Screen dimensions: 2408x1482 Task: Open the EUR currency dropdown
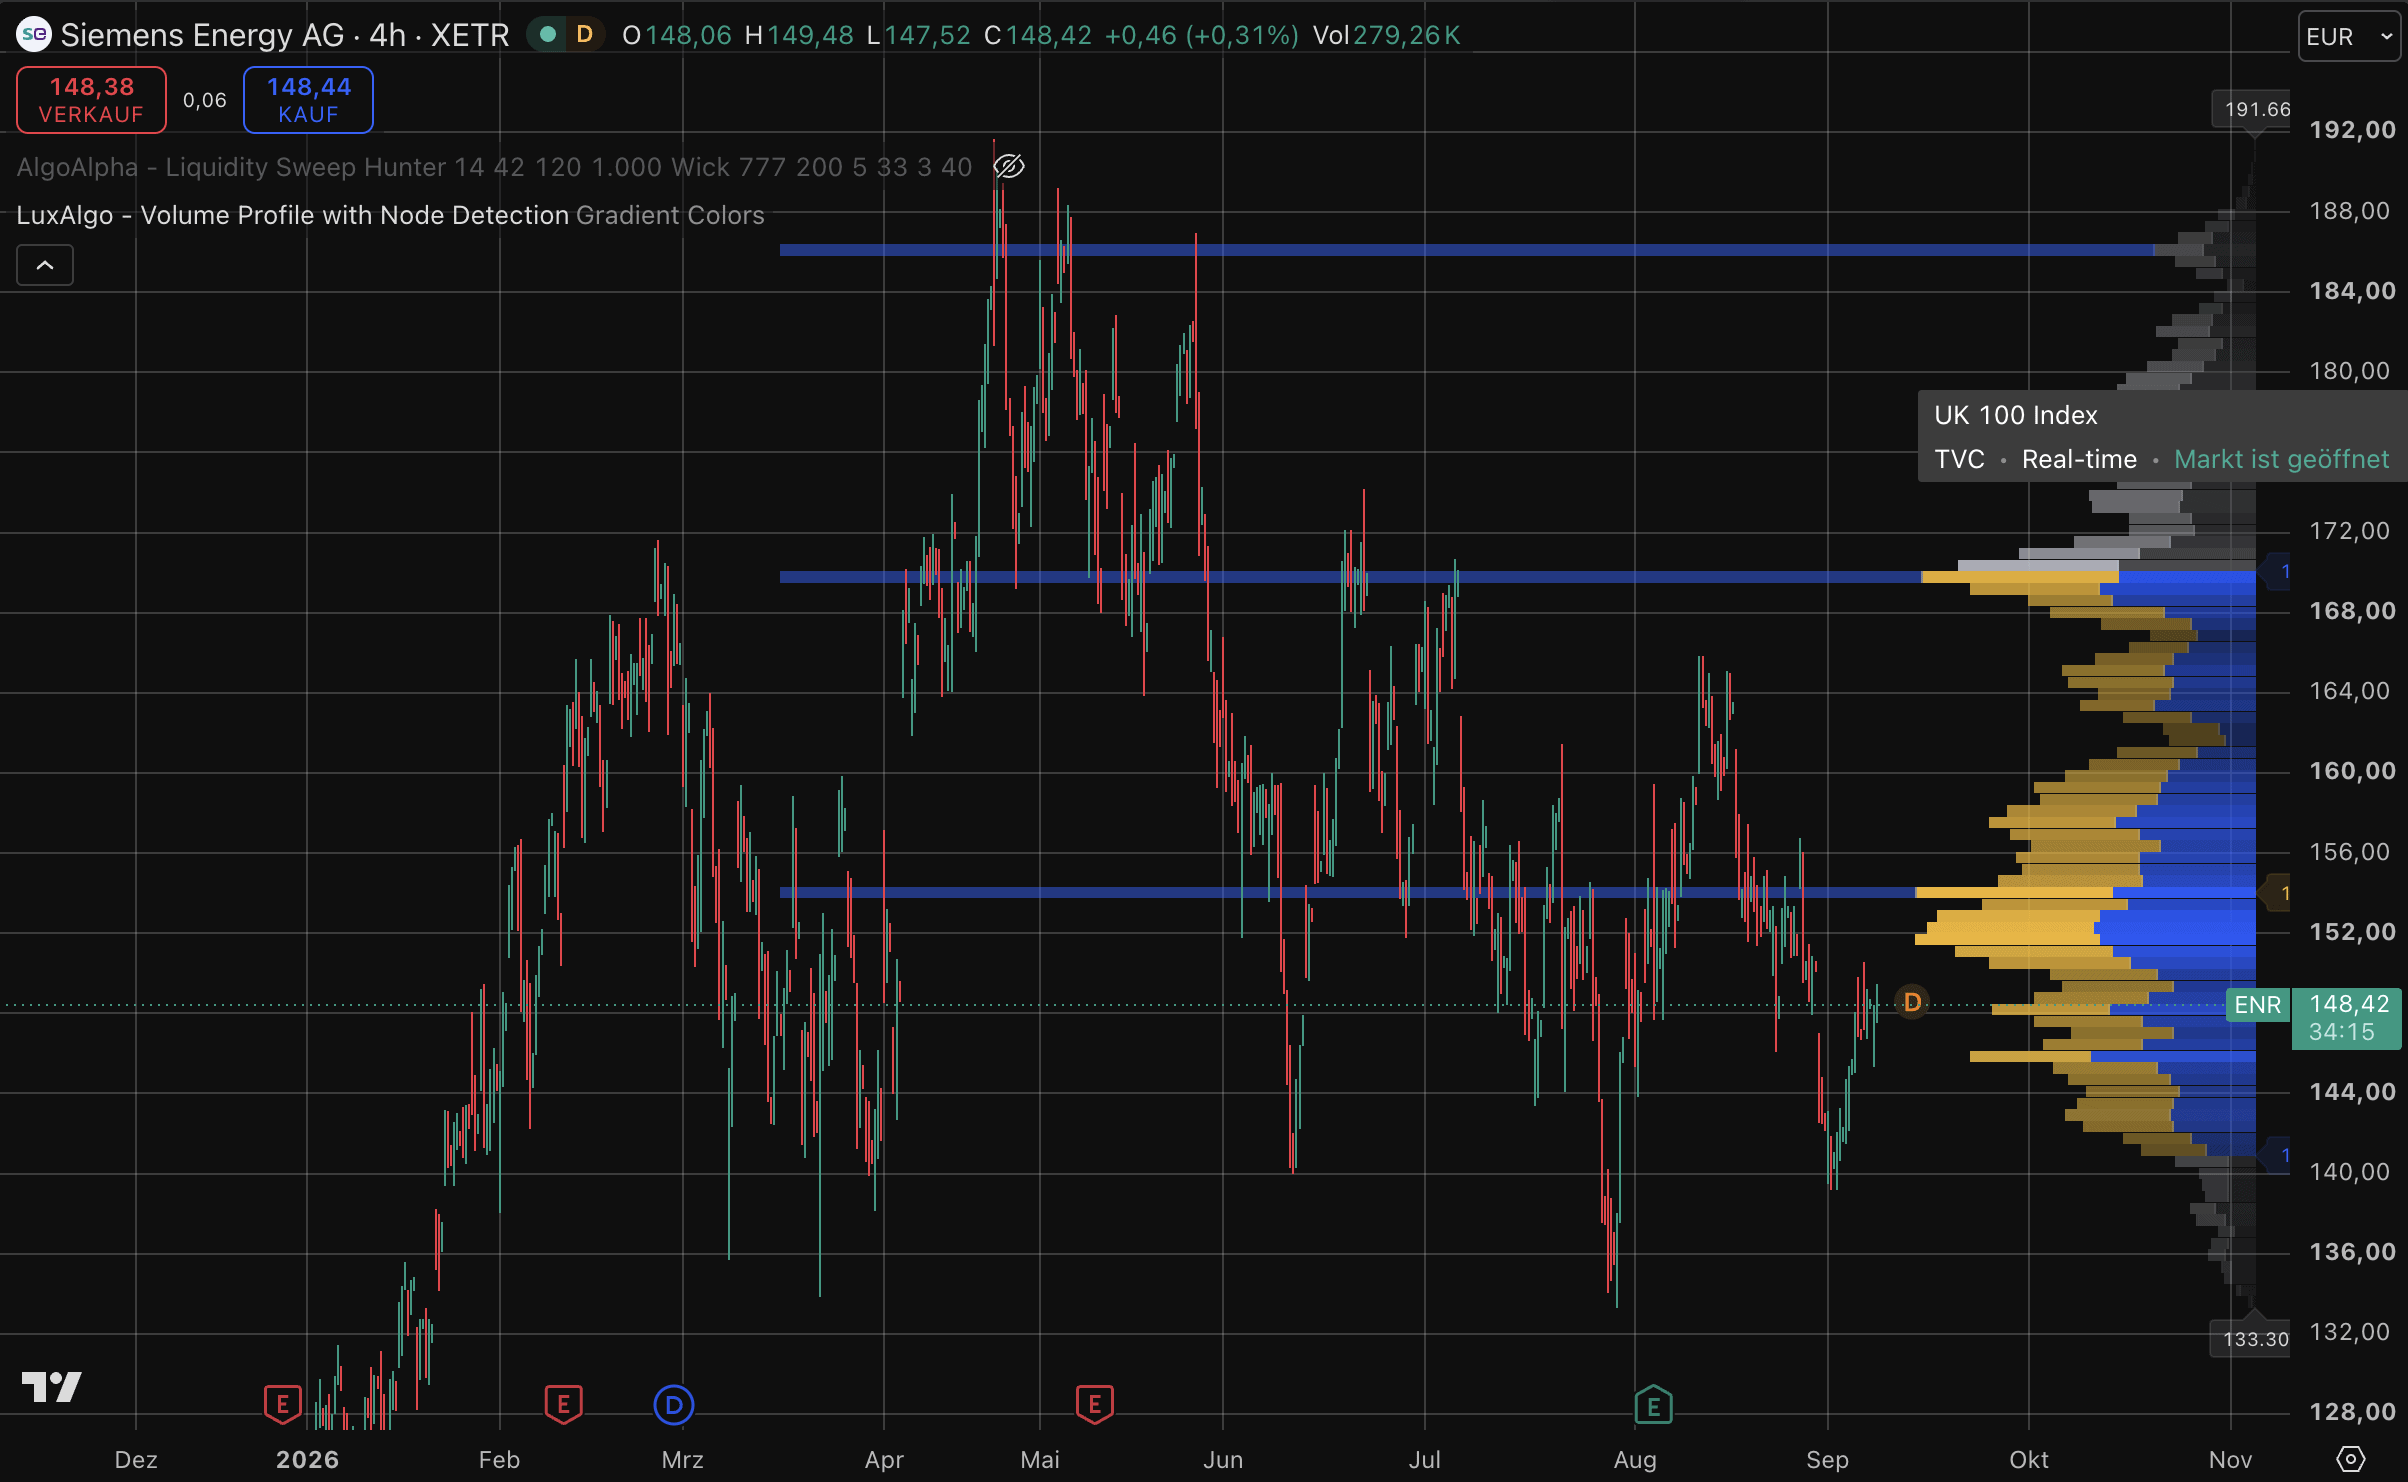pyautogui.click(x=2349, y=37)
